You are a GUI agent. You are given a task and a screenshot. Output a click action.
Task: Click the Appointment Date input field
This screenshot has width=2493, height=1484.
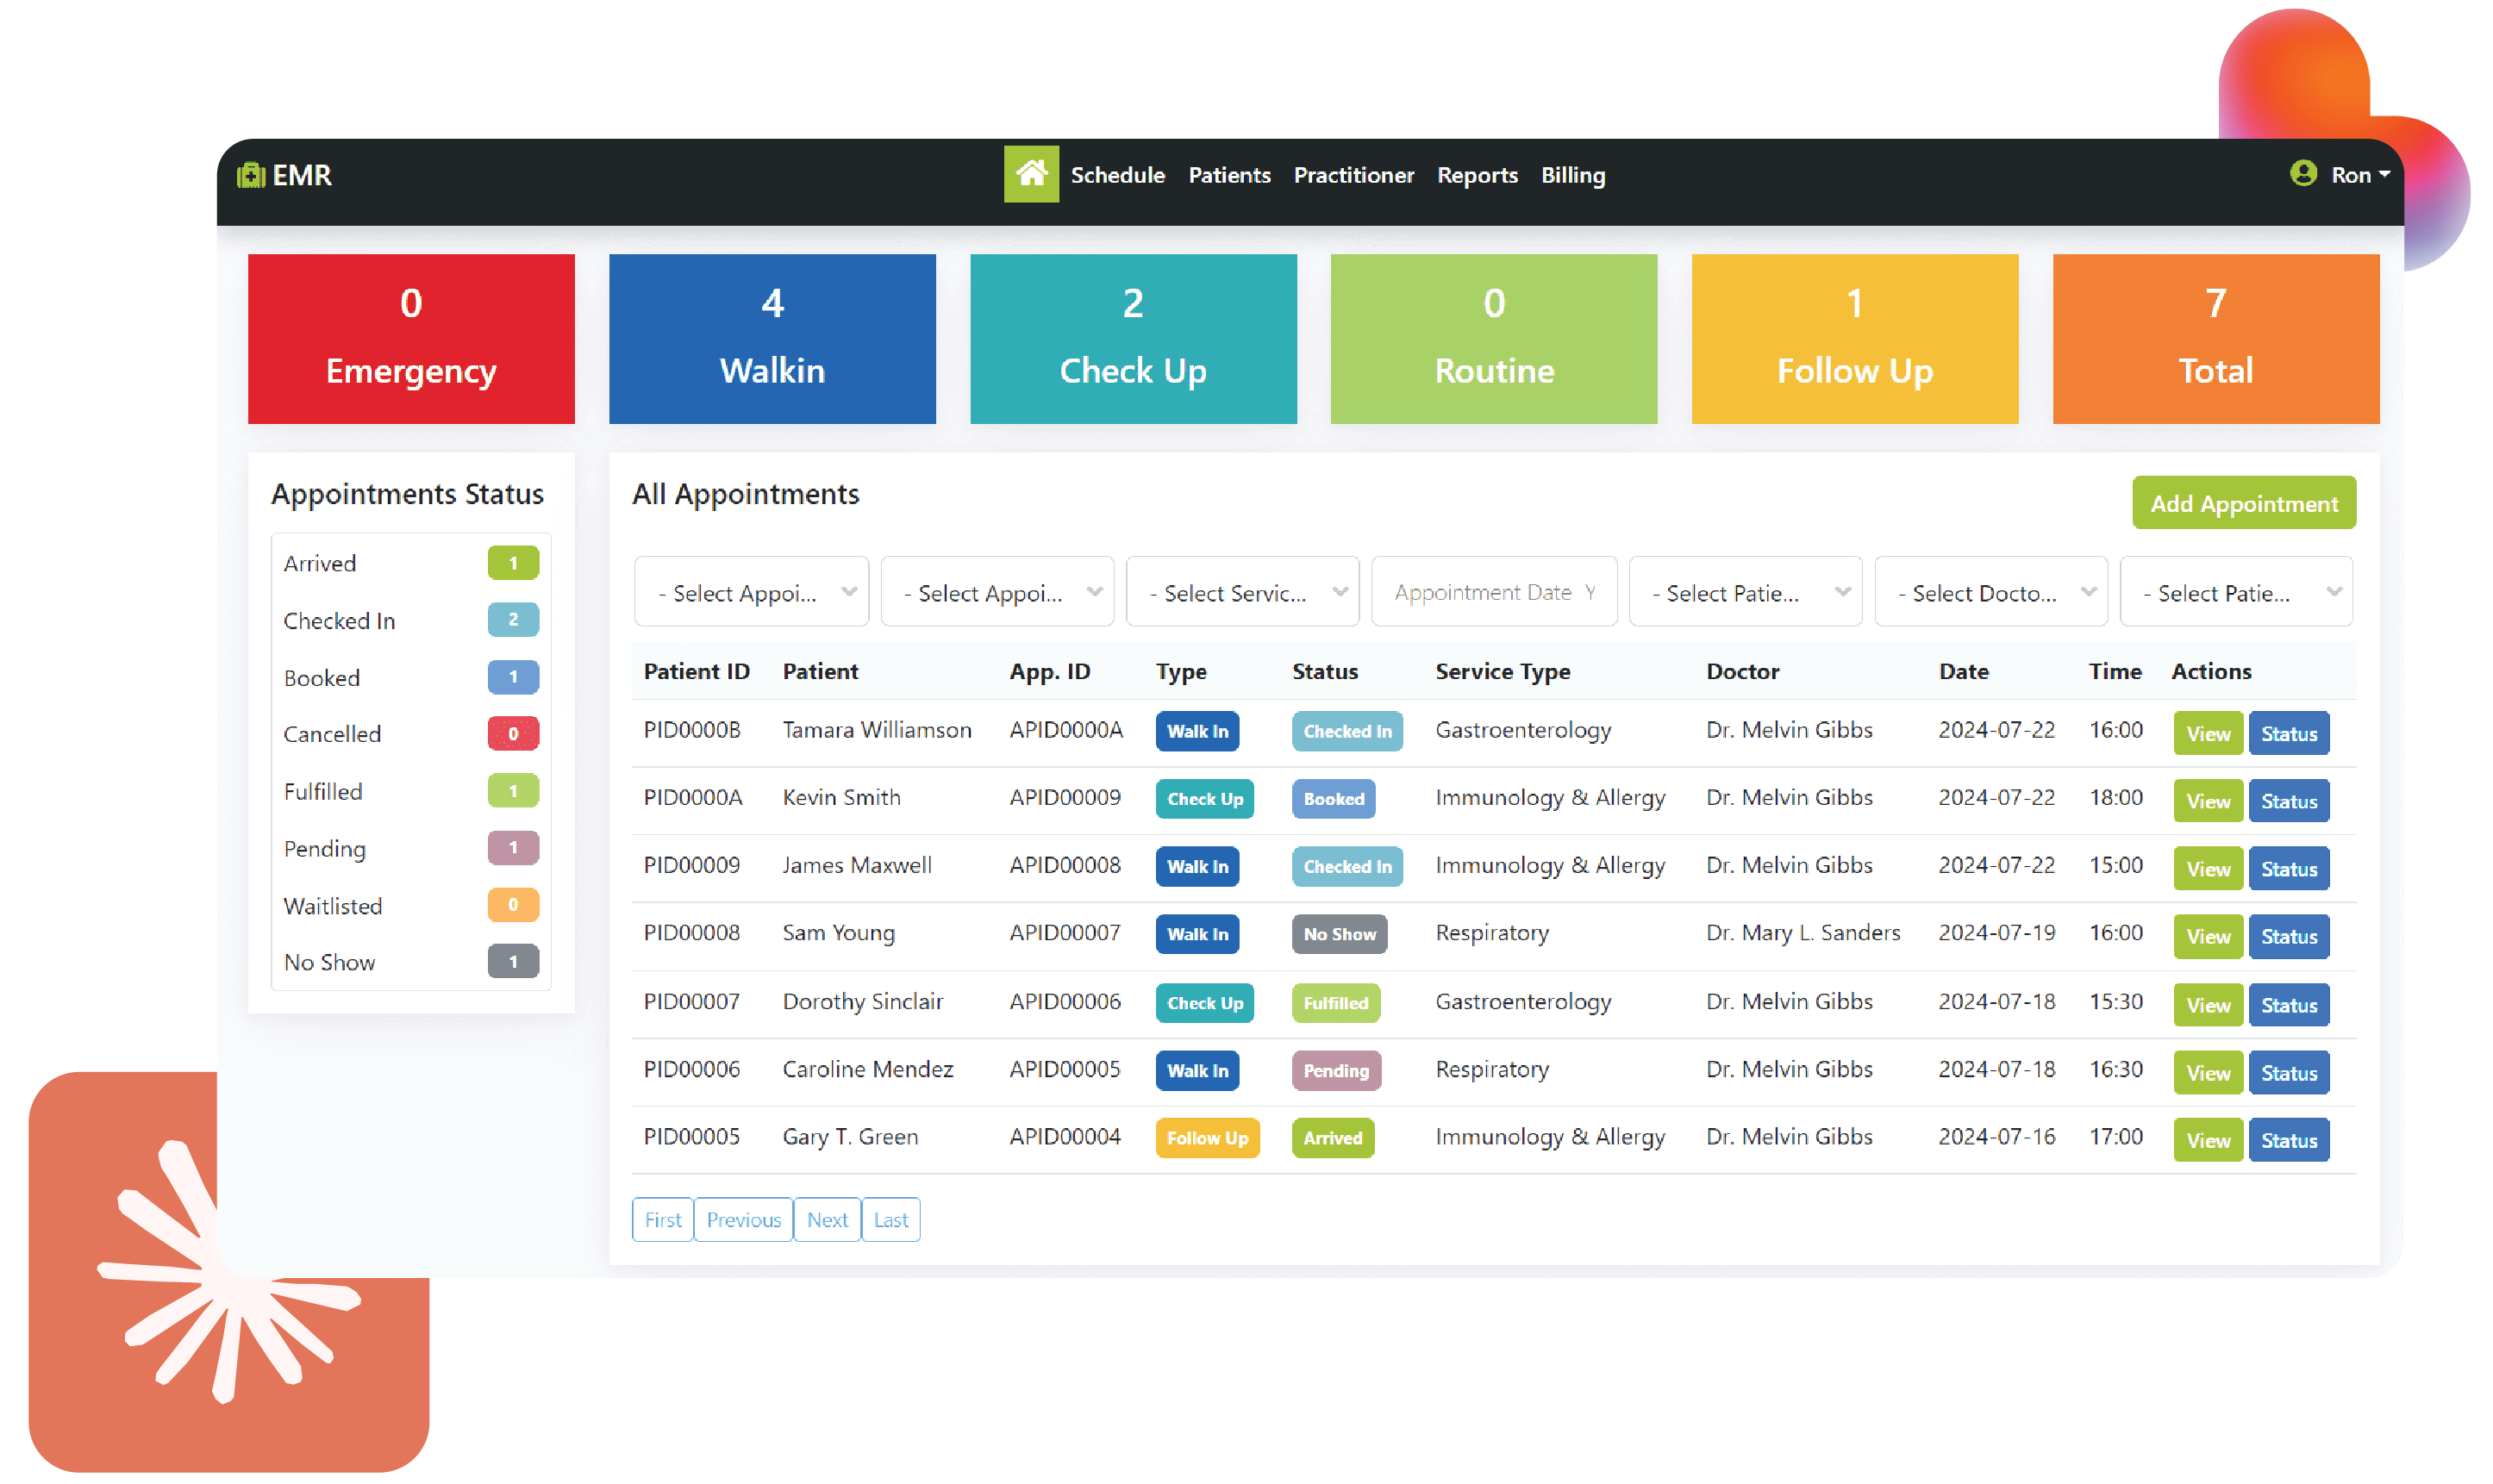pos(1493,592)
